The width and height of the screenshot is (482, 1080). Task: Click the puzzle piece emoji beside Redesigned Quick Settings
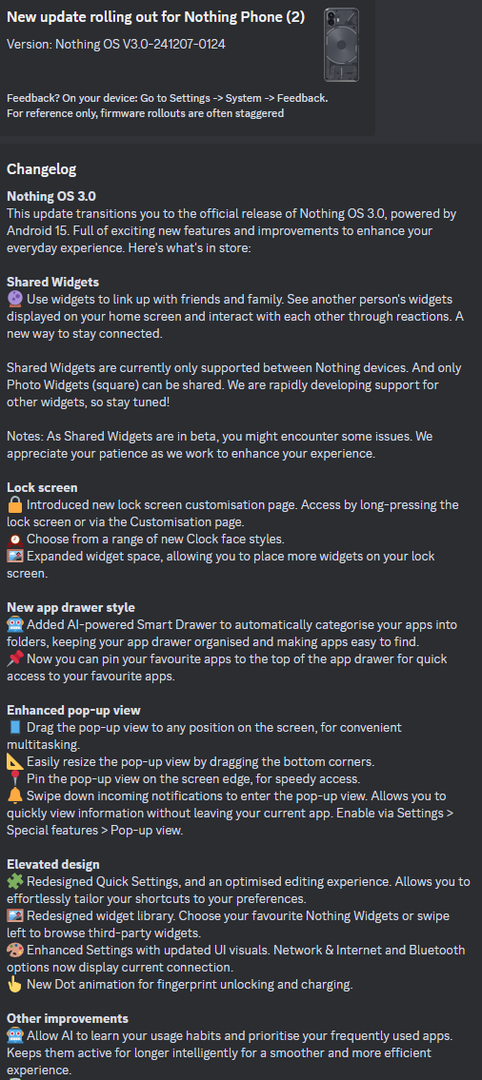(14, 882)
